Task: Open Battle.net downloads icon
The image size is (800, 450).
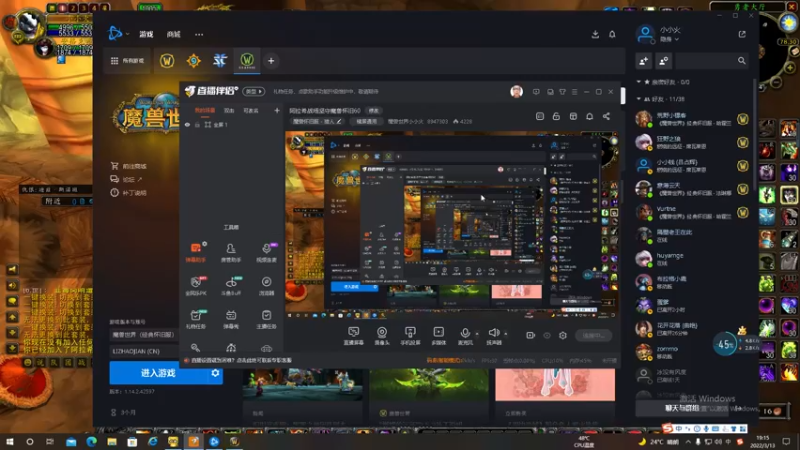Action: 595,34
